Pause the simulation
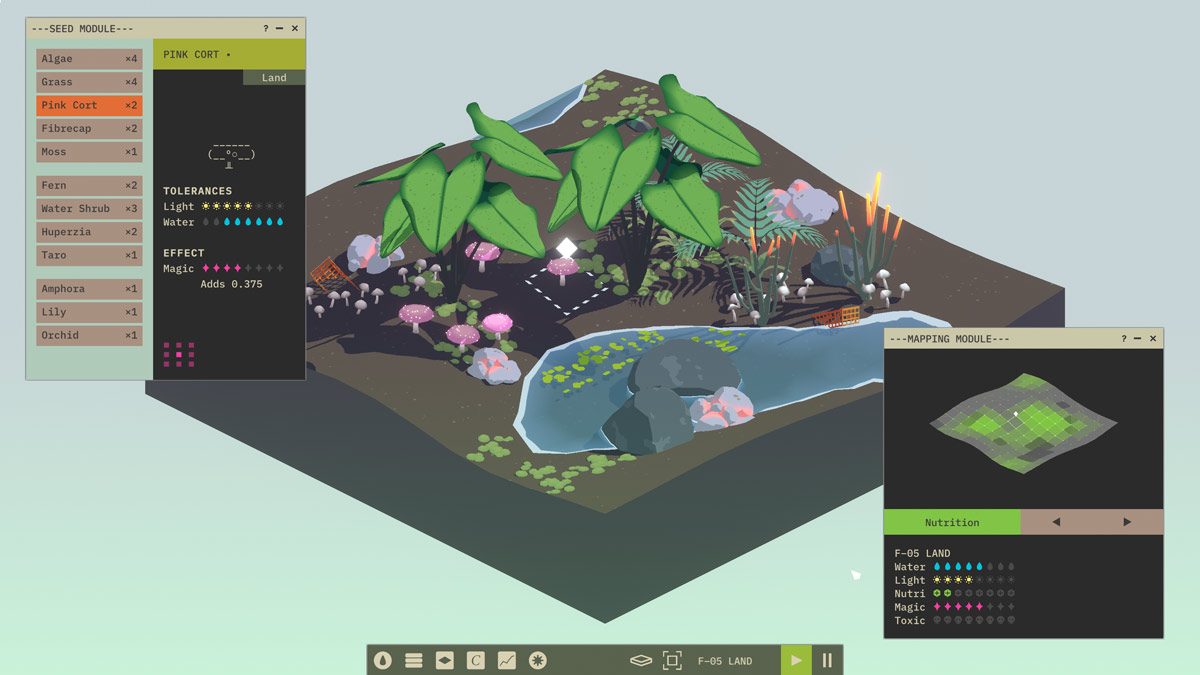The height and width of the screenshot is (675, 1200). click(x=827, y=660)
